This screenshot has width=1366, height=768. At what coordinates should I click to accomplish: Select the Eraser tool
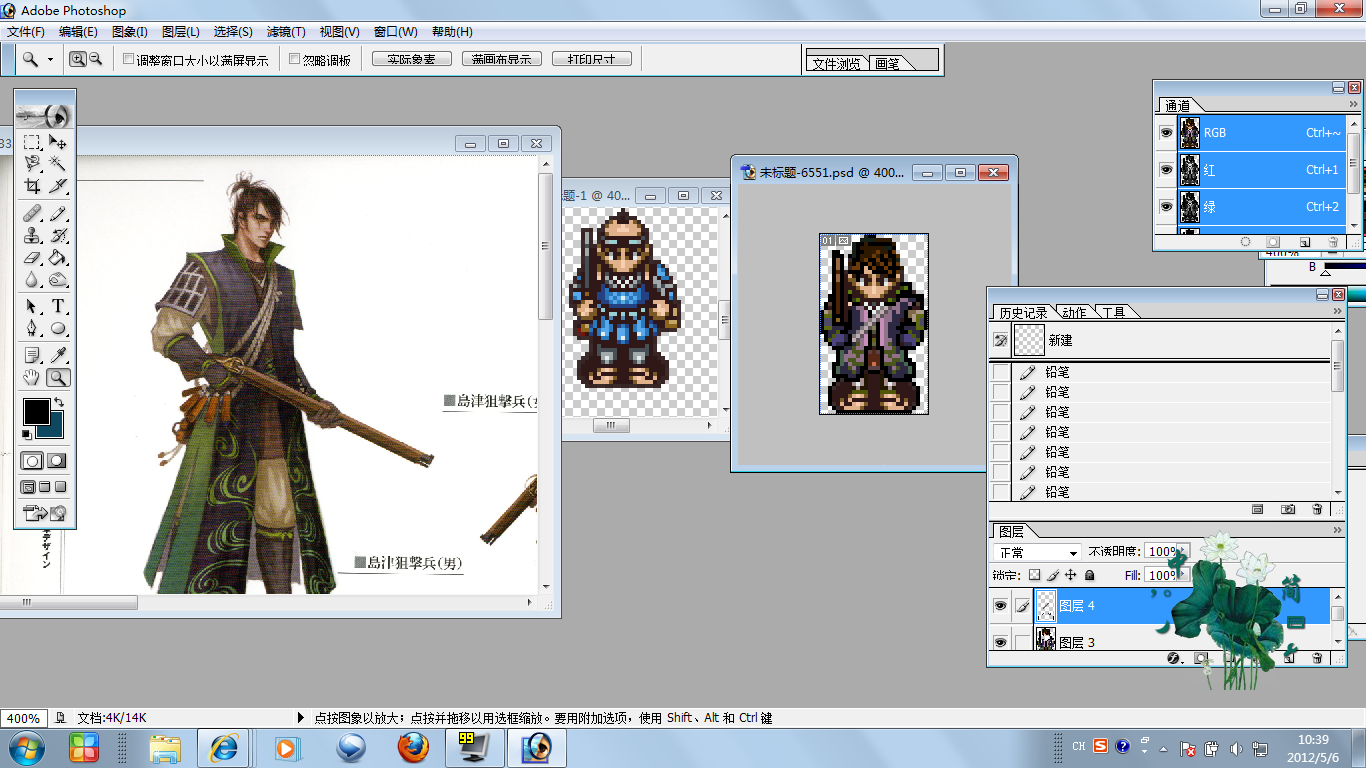[32, 258]
